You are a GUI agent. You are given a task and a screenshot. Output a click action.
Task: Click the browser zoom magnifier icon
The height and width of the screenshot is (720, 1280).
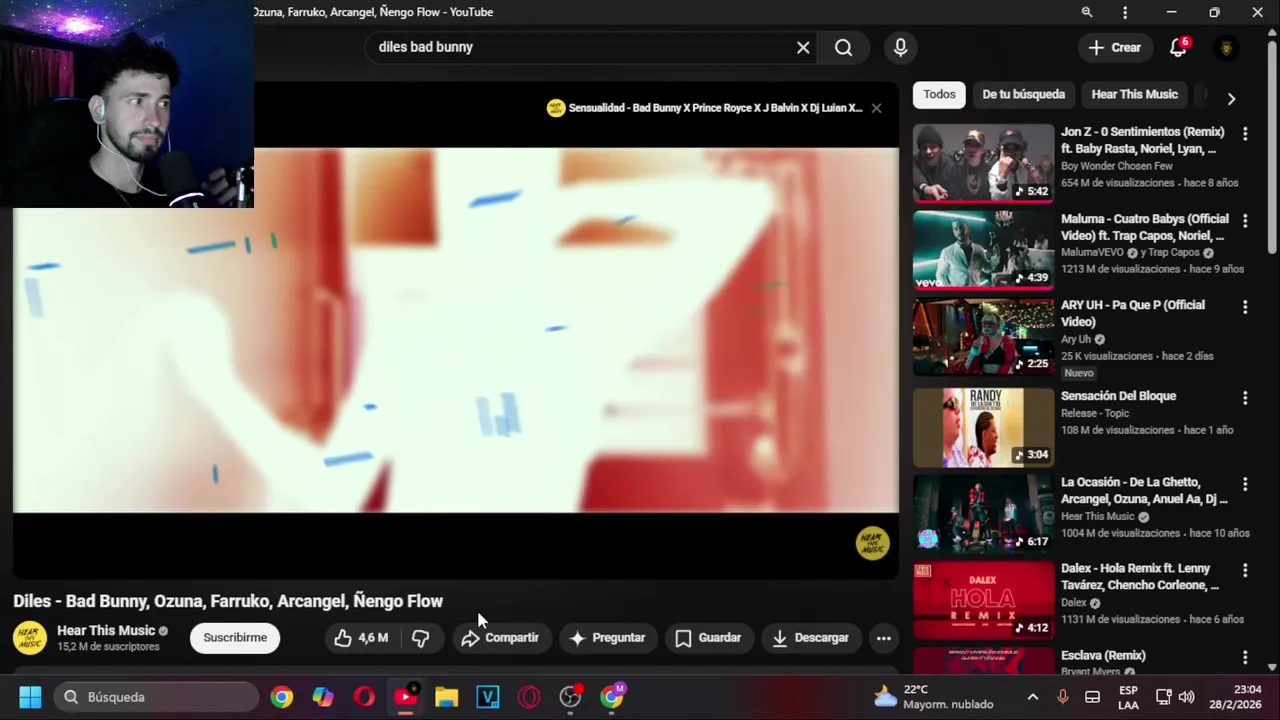(x=1086, y=12)
